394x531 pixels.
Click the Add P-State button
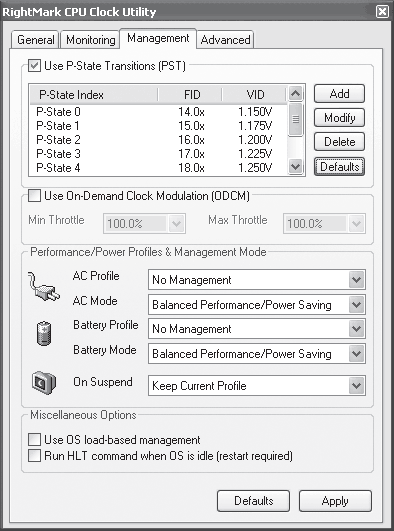339,93
